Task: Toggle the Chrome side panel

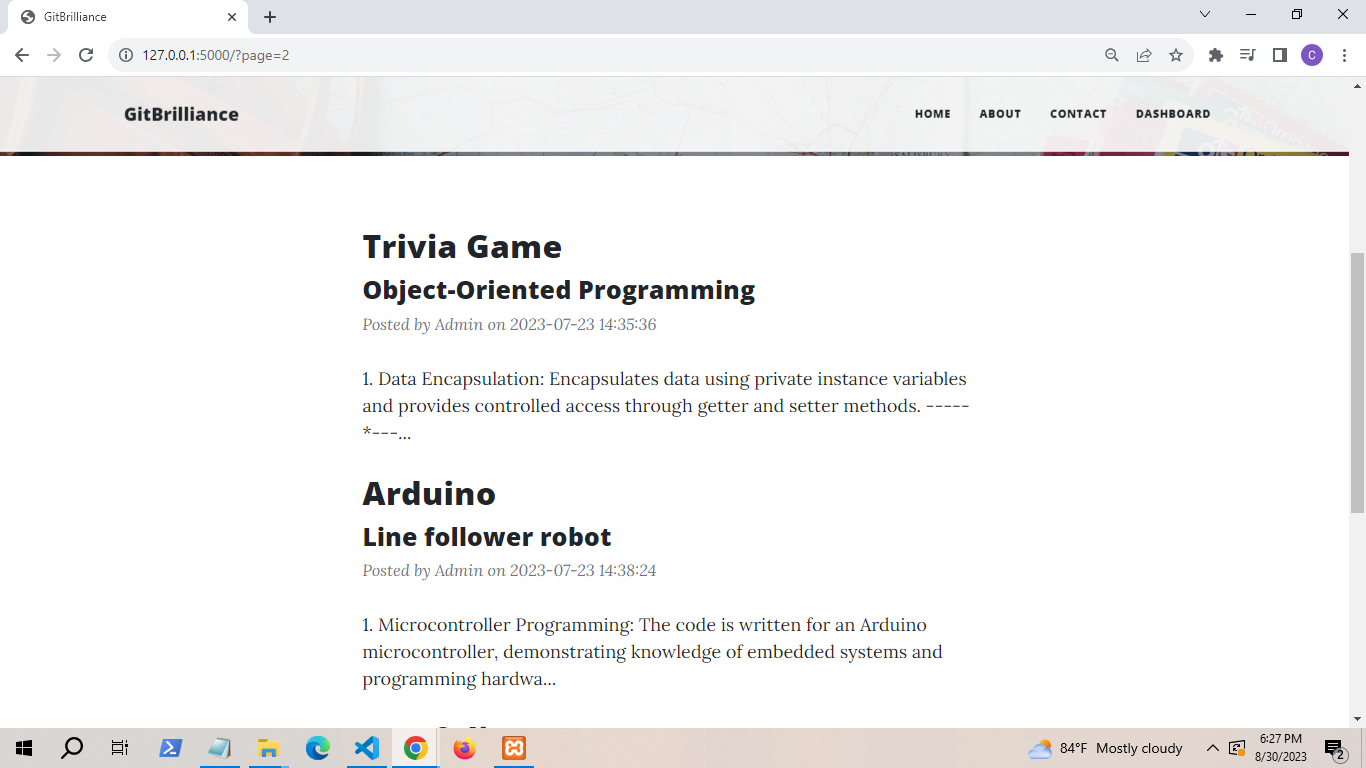Action: click(1279, 55)
